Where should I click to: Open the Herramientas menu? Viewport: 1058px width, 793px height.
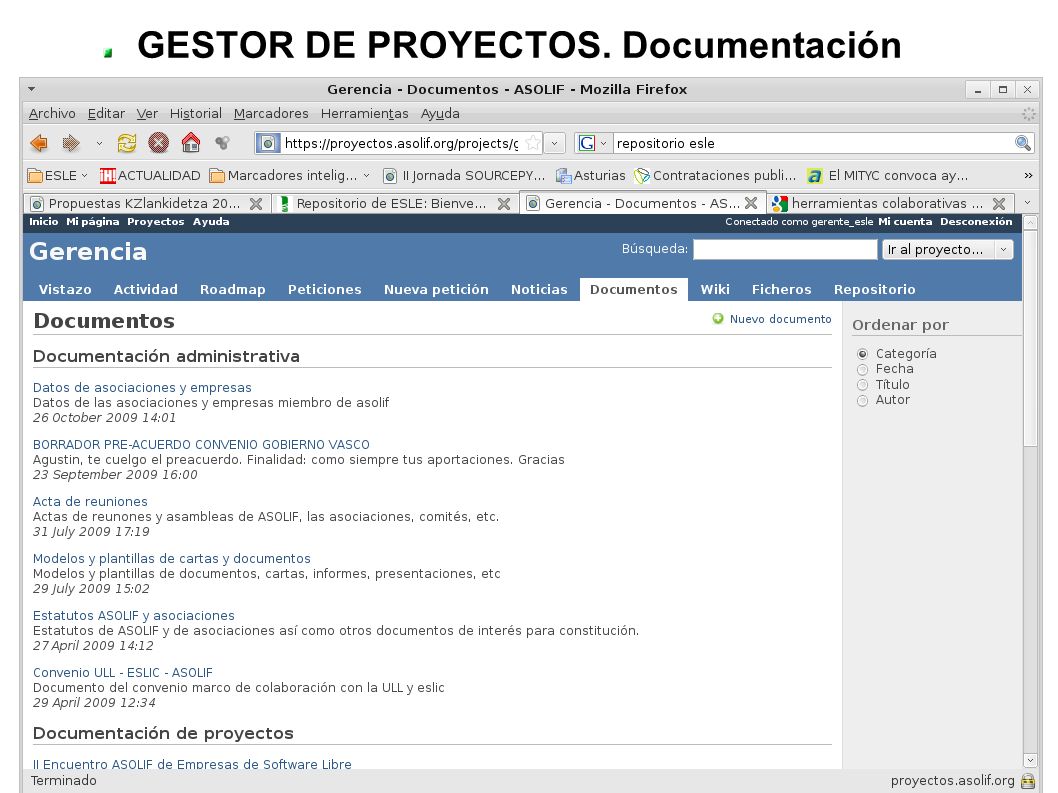tap(364, 113)
